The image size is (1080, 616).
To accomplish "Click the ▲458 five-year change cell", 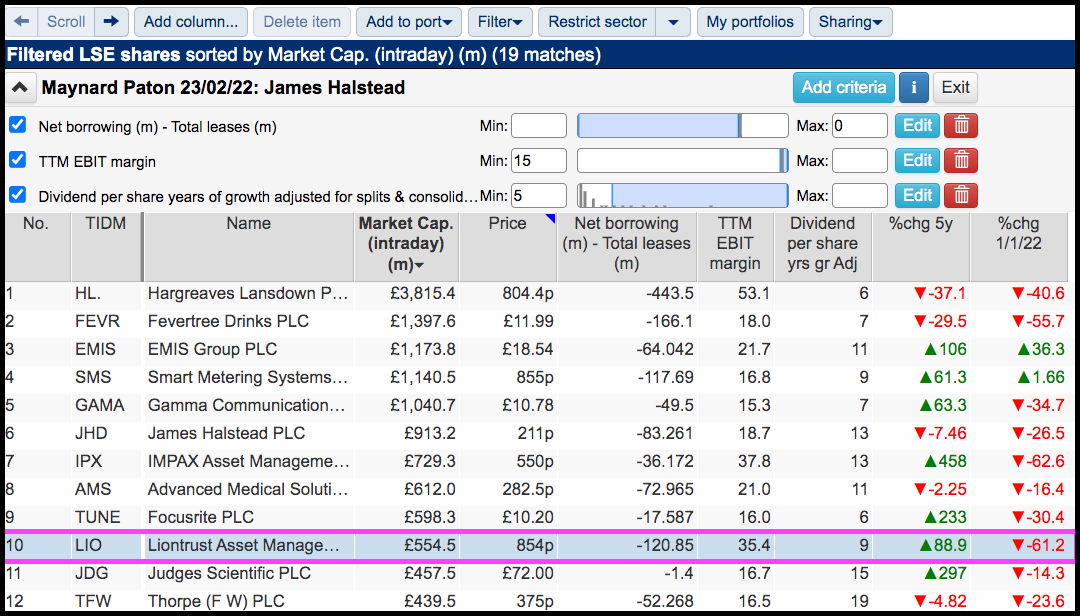I will pyautogui.click(x=921, y=462).
